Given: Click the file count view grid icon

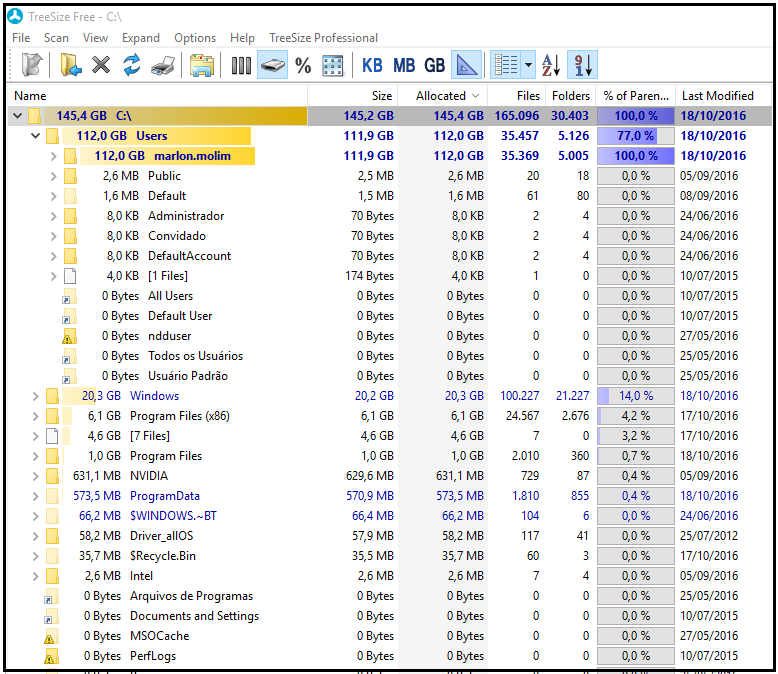Looking at the screenshot, I should tap(333, 65).
